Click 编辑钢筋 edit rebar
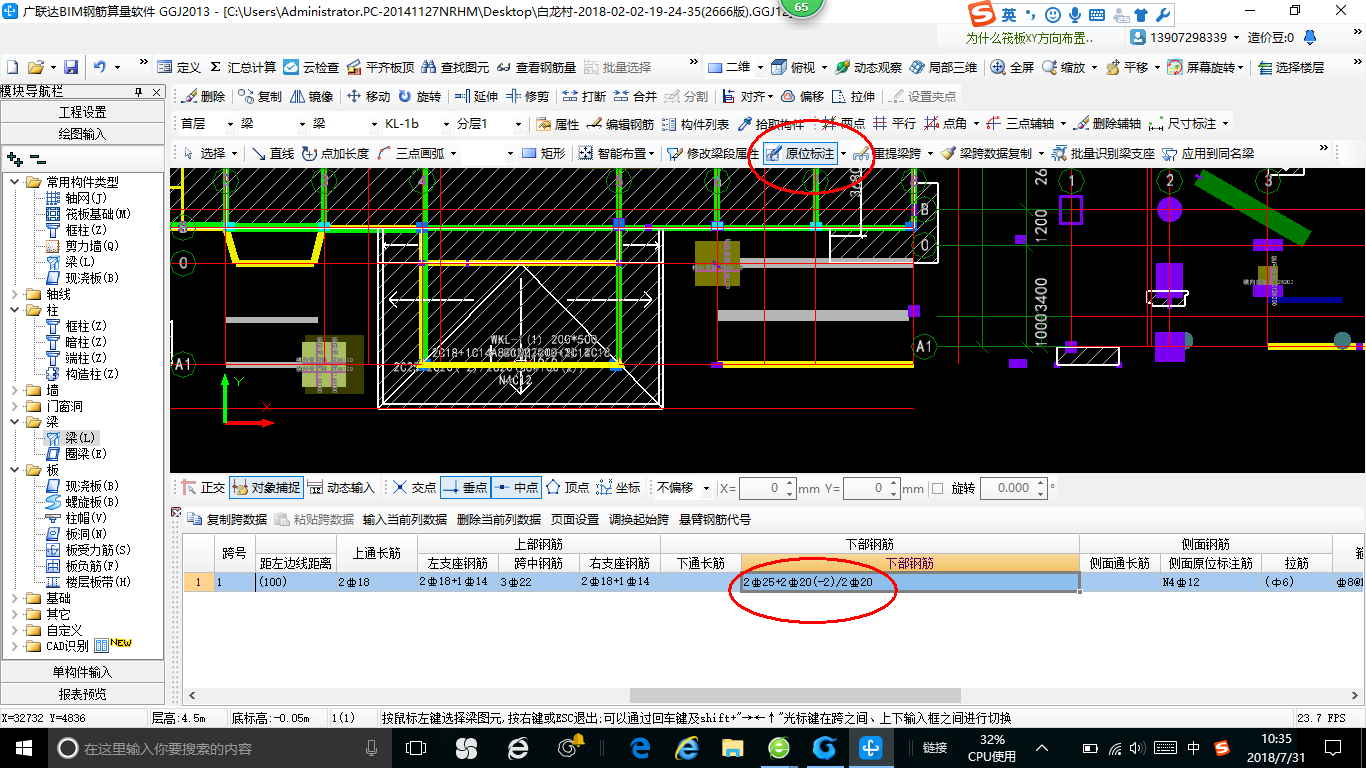This screenshot has width=1366, height=768. click(621, 124)
